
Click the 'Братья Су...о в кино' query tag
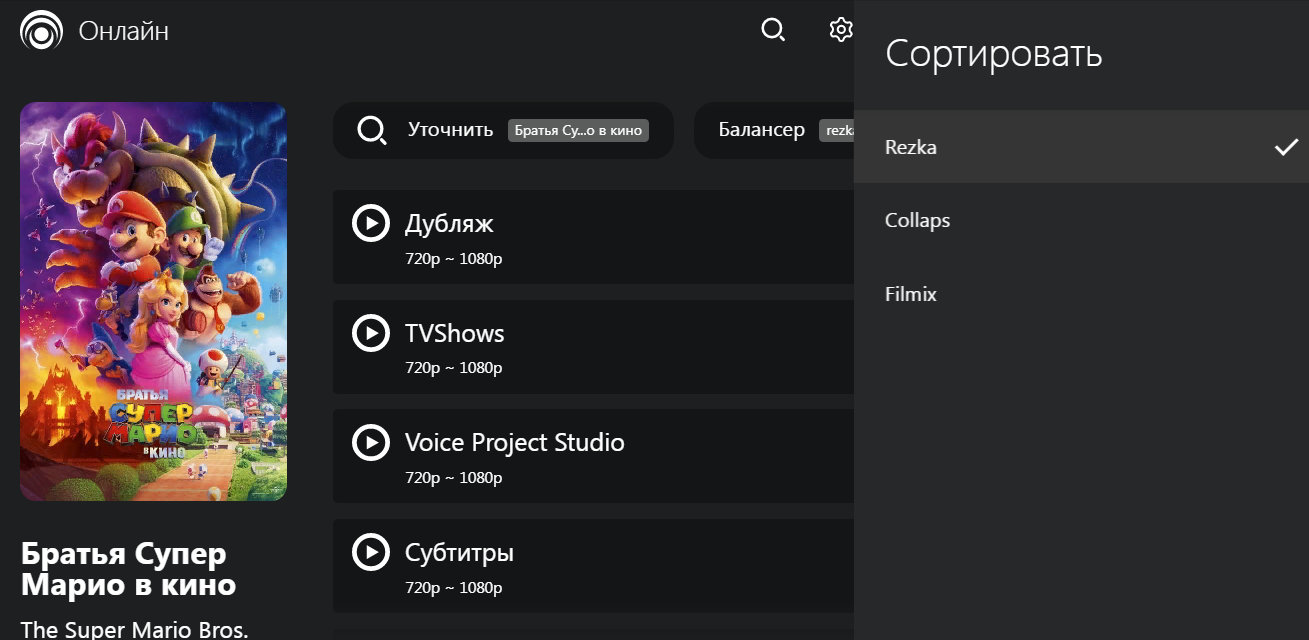point(578,131)
